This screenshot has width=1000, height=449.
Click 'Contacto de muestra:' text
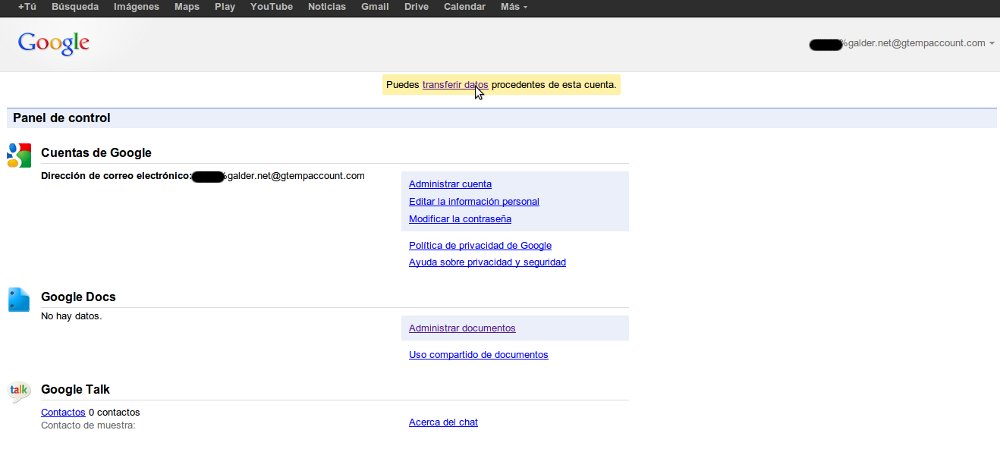point(88,425)
